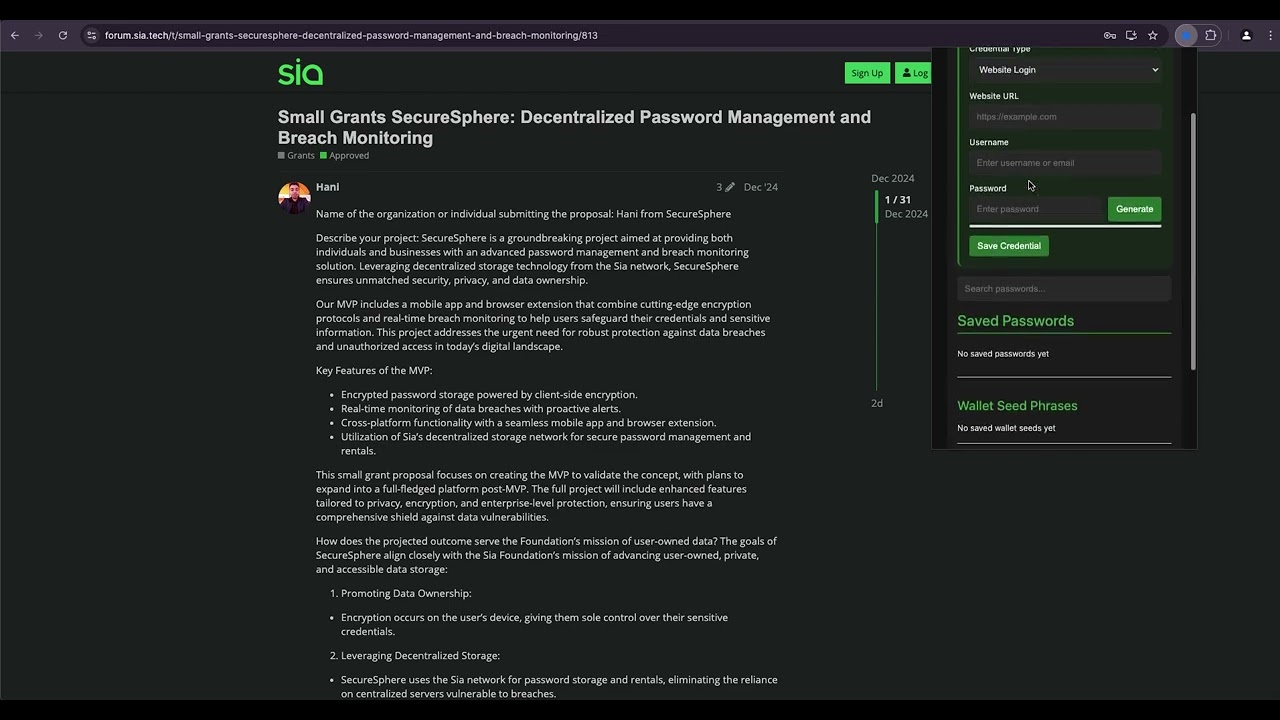Viewport: 1280px width, 720px height.
Task: Open site information icon in address bar
Action: [x=91, y=35]
